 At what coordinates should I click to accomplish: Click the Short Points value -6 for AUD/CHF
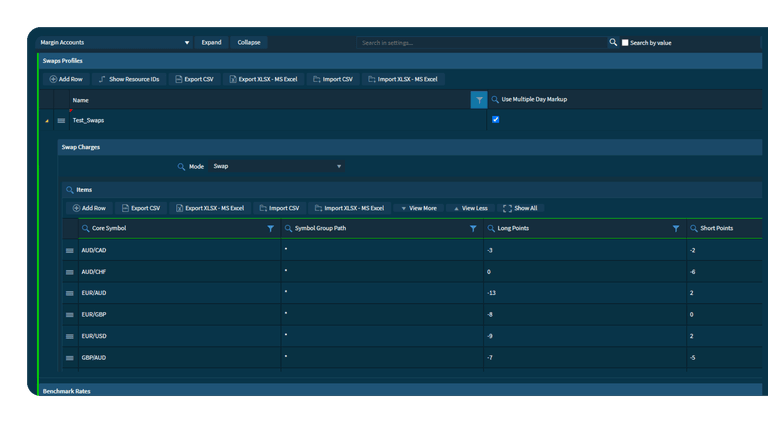693,272
